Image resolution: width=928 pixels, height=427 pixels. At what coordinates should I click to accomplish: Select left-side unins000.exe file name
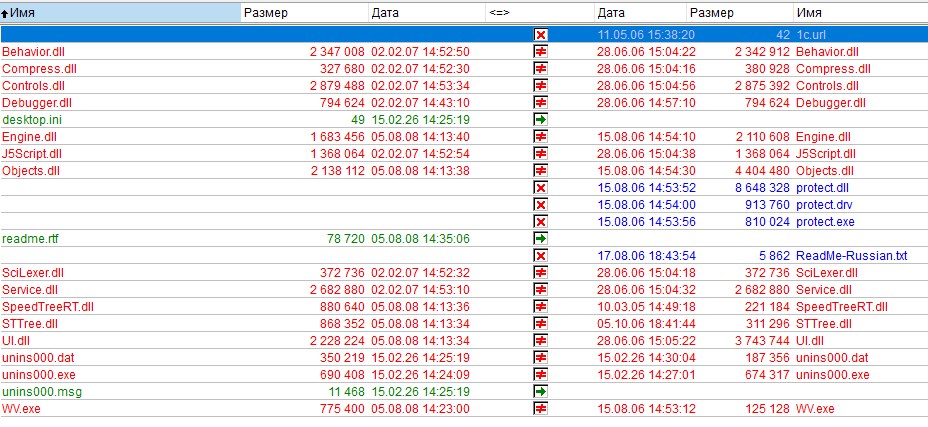39,375
